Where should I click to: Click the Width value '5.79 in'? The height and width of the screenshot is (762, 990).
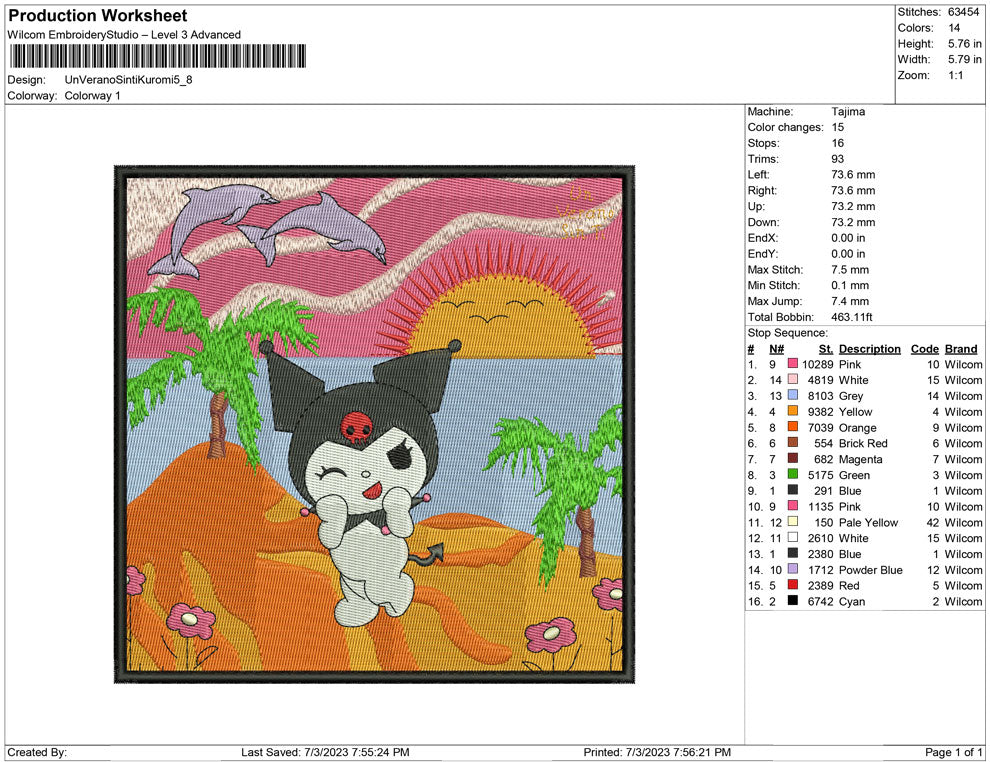tap(965, 59)
